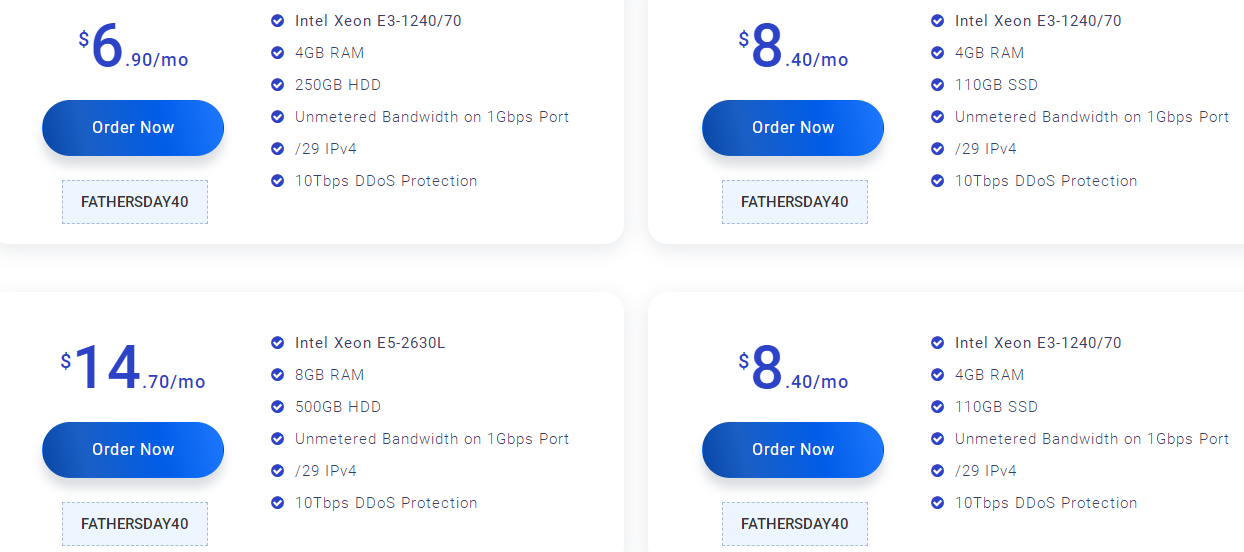Click the FATHERSDAY40 coupon box under $14.70 plan
Image resolution: width=1244 pixels, height=552 pixels.
click(x=135, y=524)
